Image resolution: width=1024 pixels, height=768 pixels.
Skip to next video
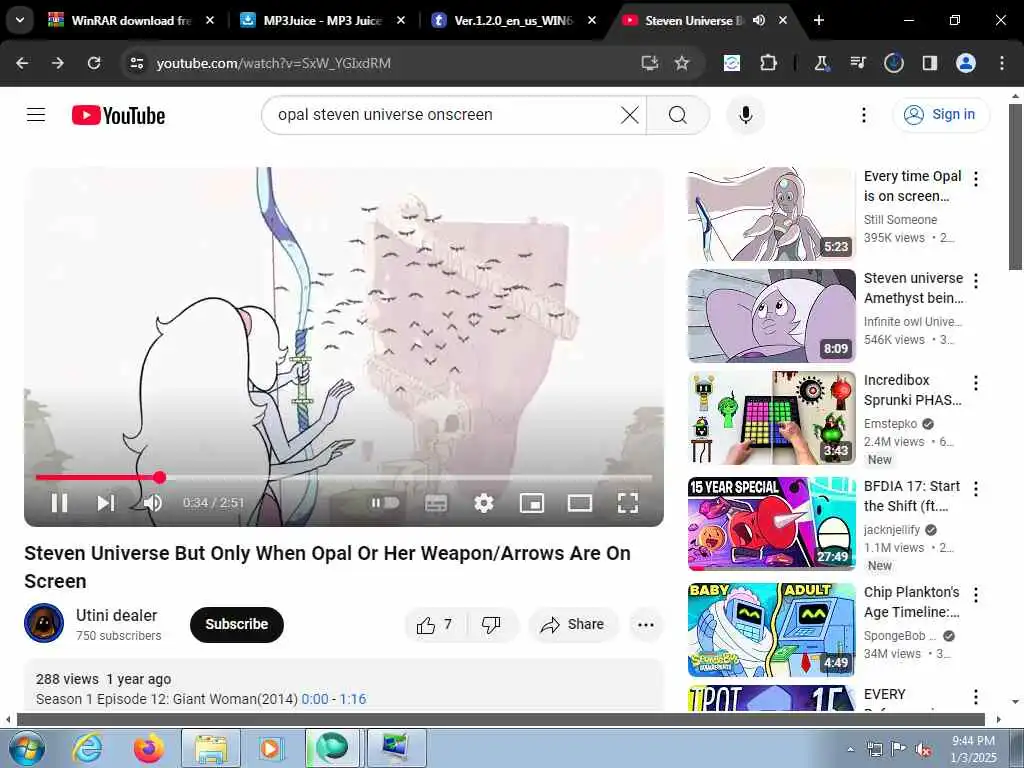[x=106, y=503]
